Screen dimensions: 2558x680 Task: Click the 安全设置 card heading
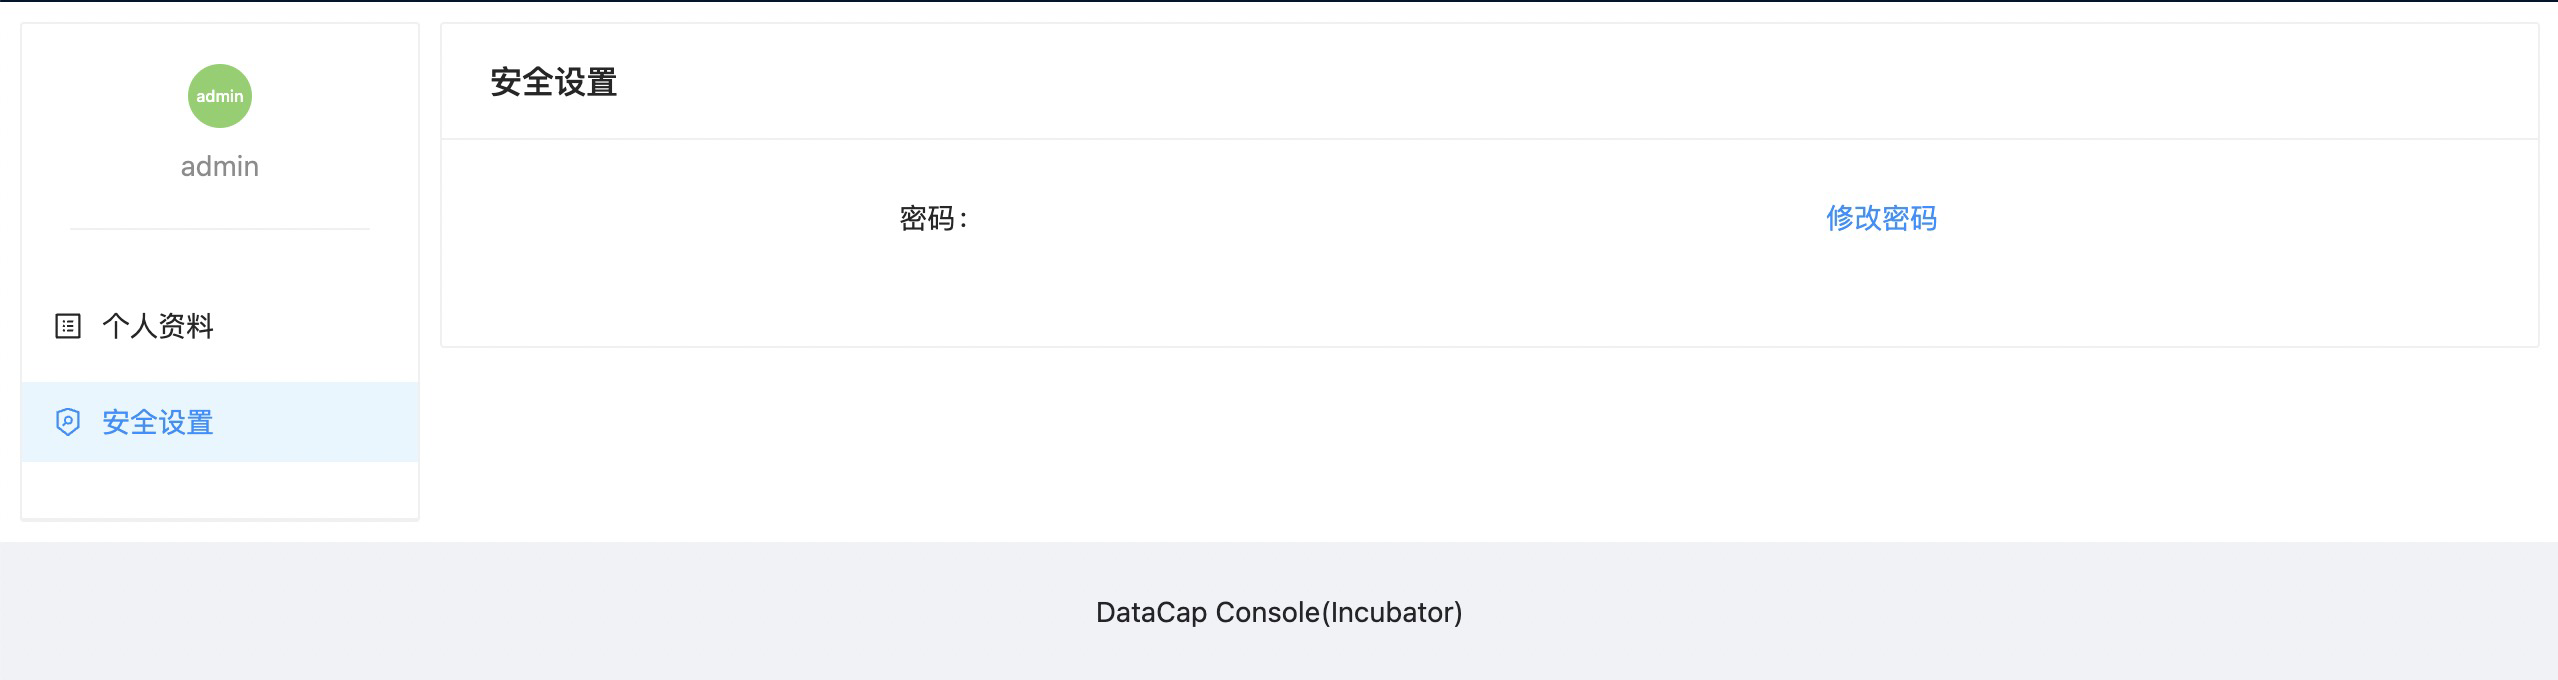[553, 82]
